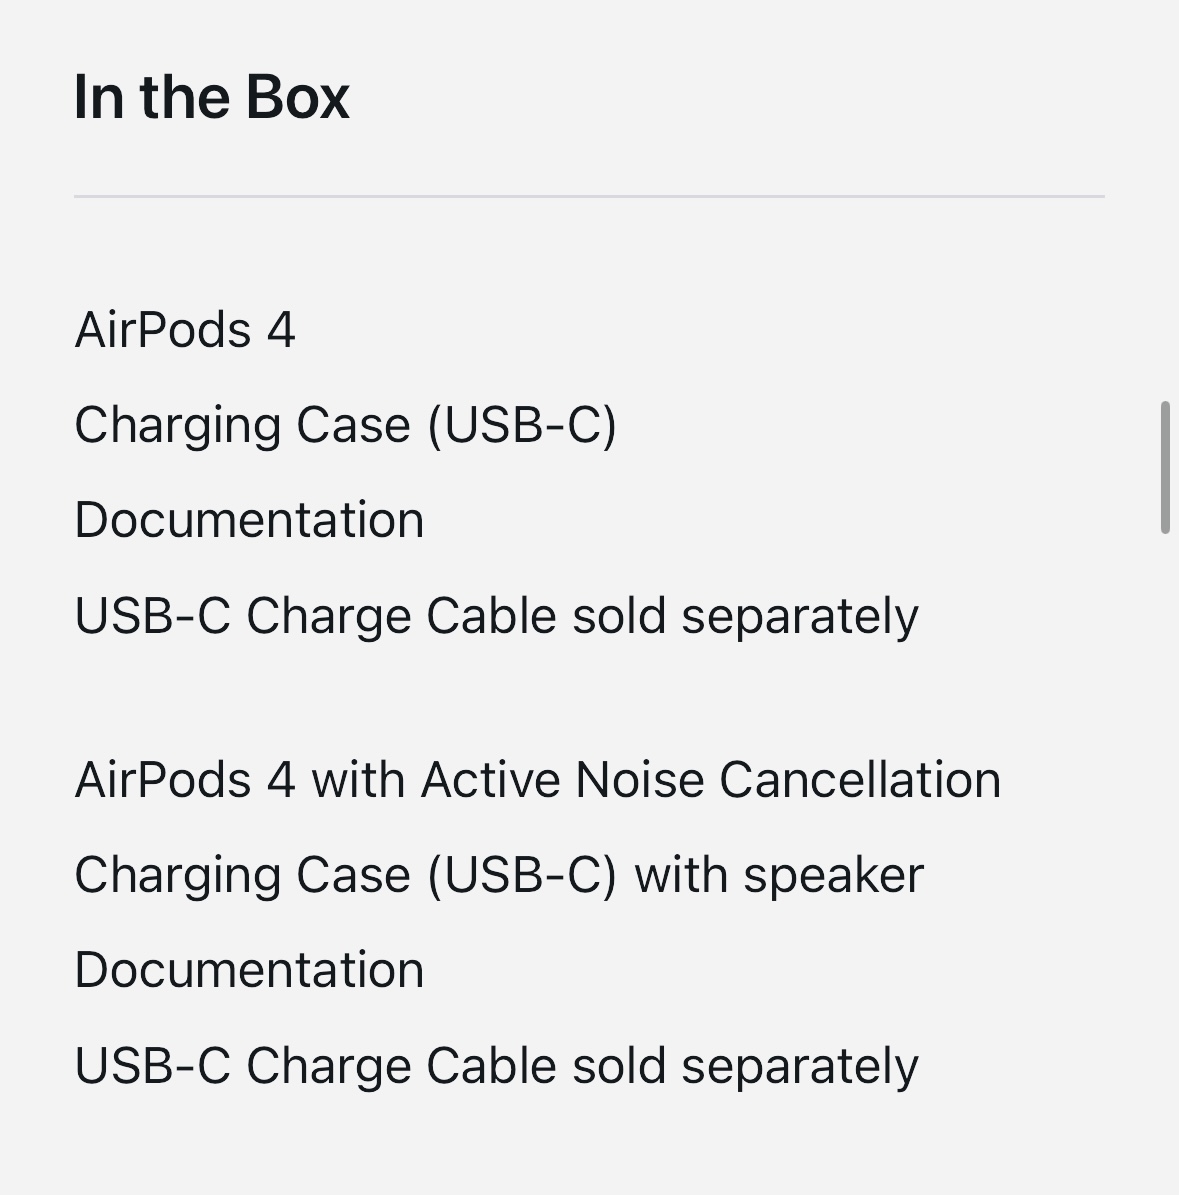This screenshot has width=1179, height=1195.
Task: Click "separately" in the bottom cable line
Action: tap(800, 1068)
